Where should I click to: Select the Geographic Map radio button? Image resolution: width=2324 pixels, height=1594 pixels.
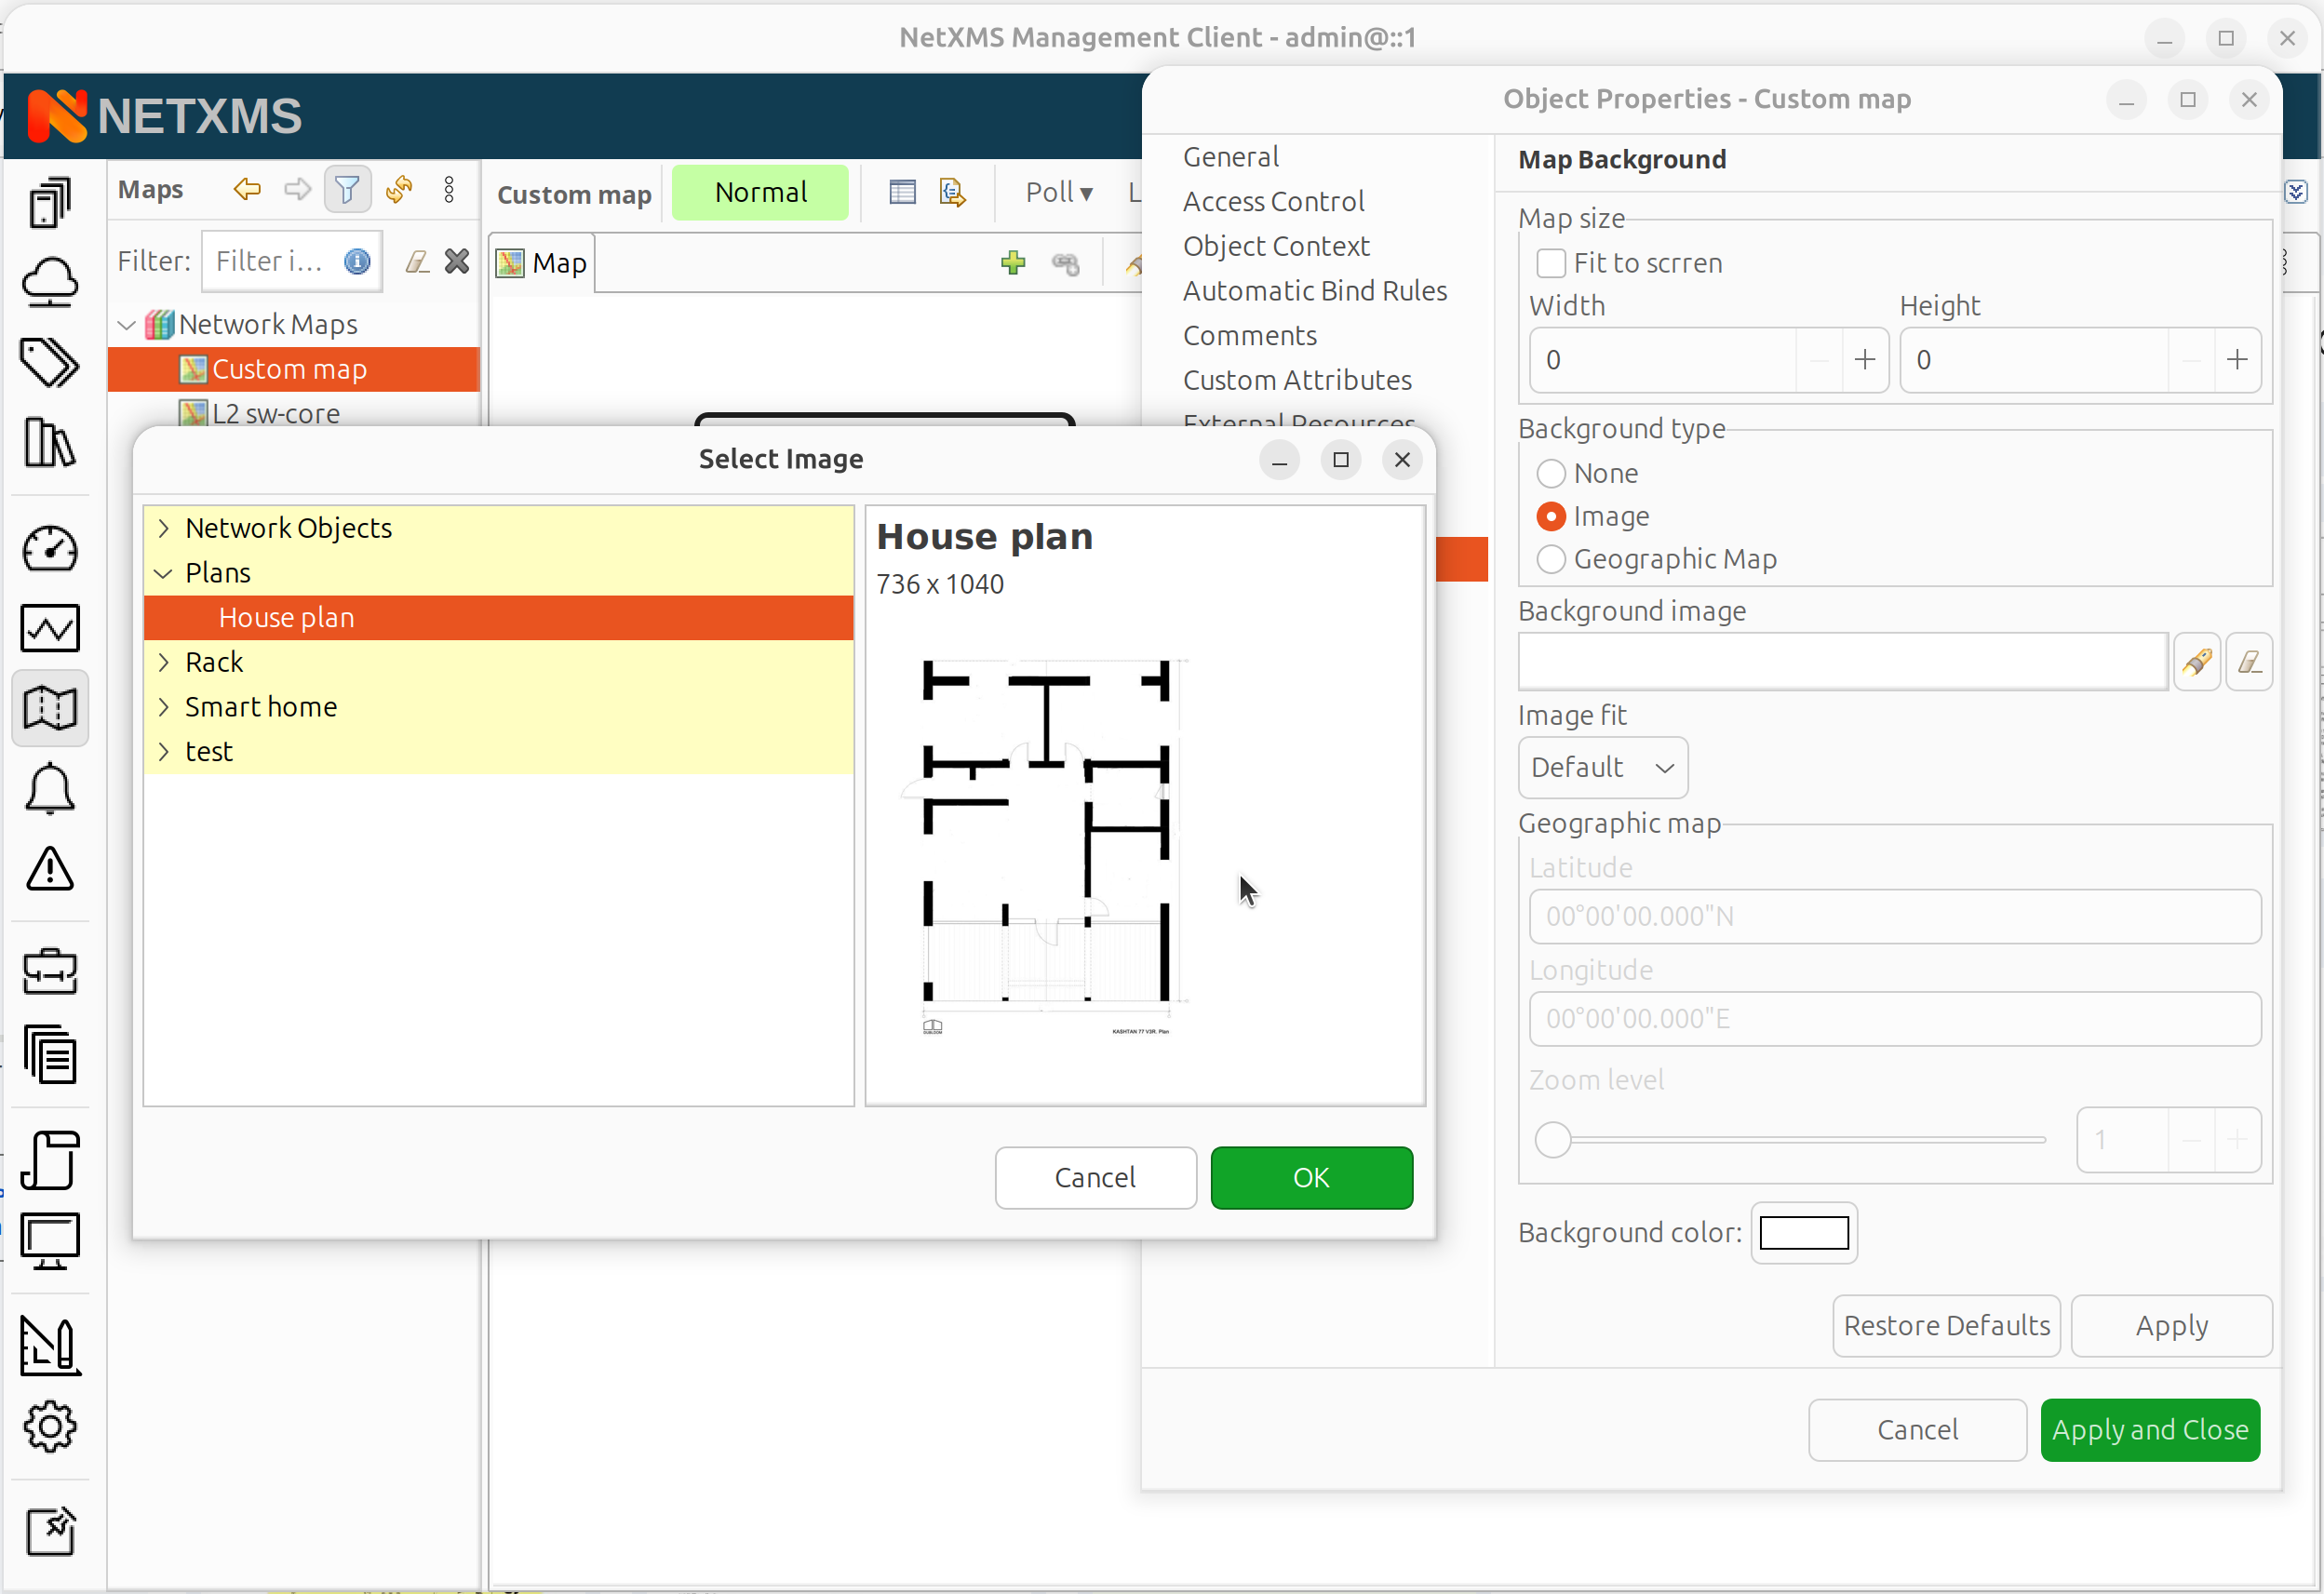pyautogui.click(x=1551, y=560)
